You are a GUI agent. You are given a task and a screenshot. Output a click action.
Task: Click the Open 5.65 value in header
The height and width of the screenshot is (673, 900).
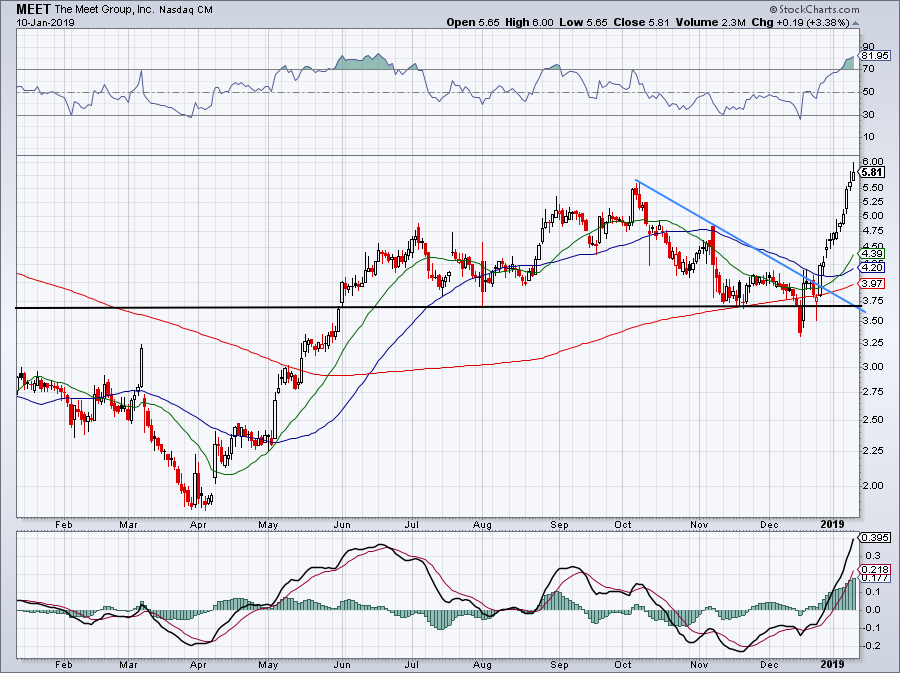click(x=475, y=22)
